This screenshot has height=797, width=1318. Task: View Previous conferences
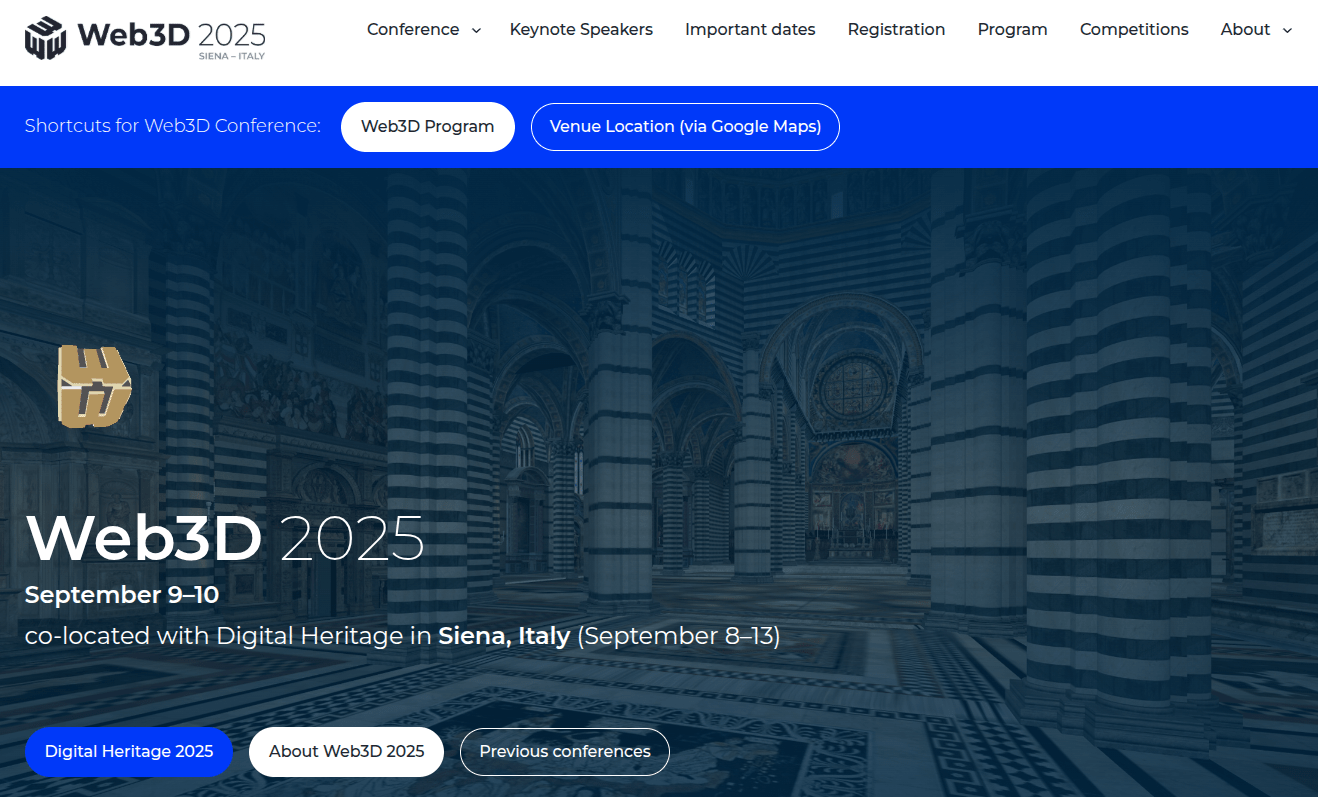pyautogui.click(x=565, y=752)
